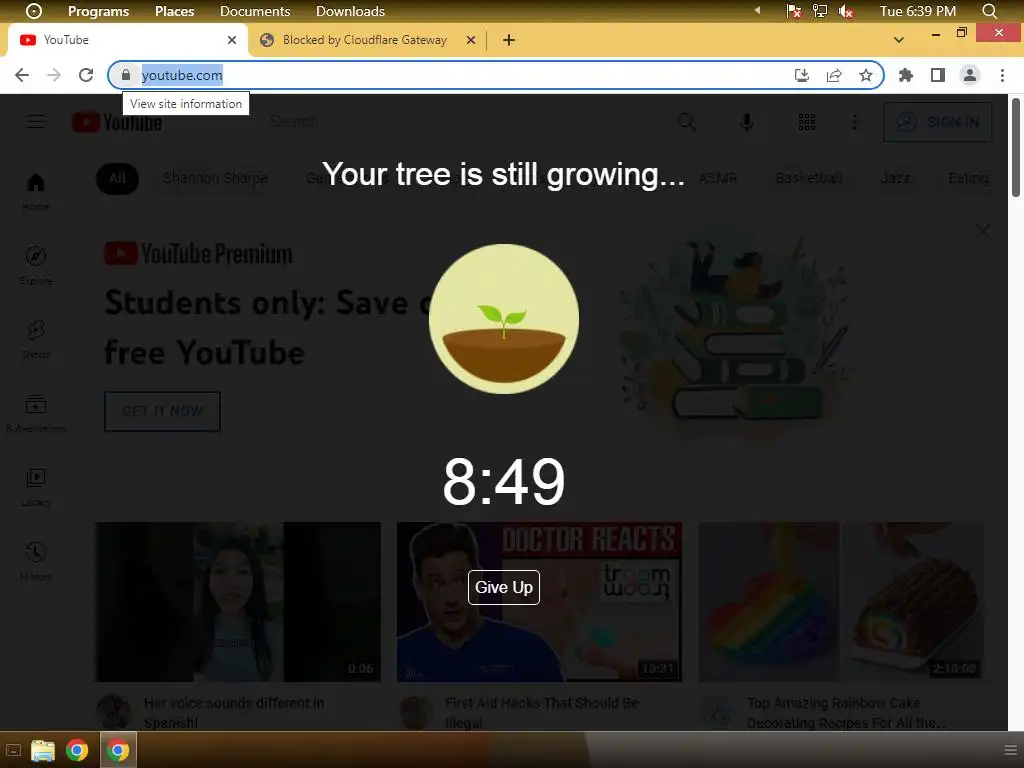Screen dimensions: 1024x768
Task: Open the Downloads menu
Action: pyautogui.click(x=350, y=11)
